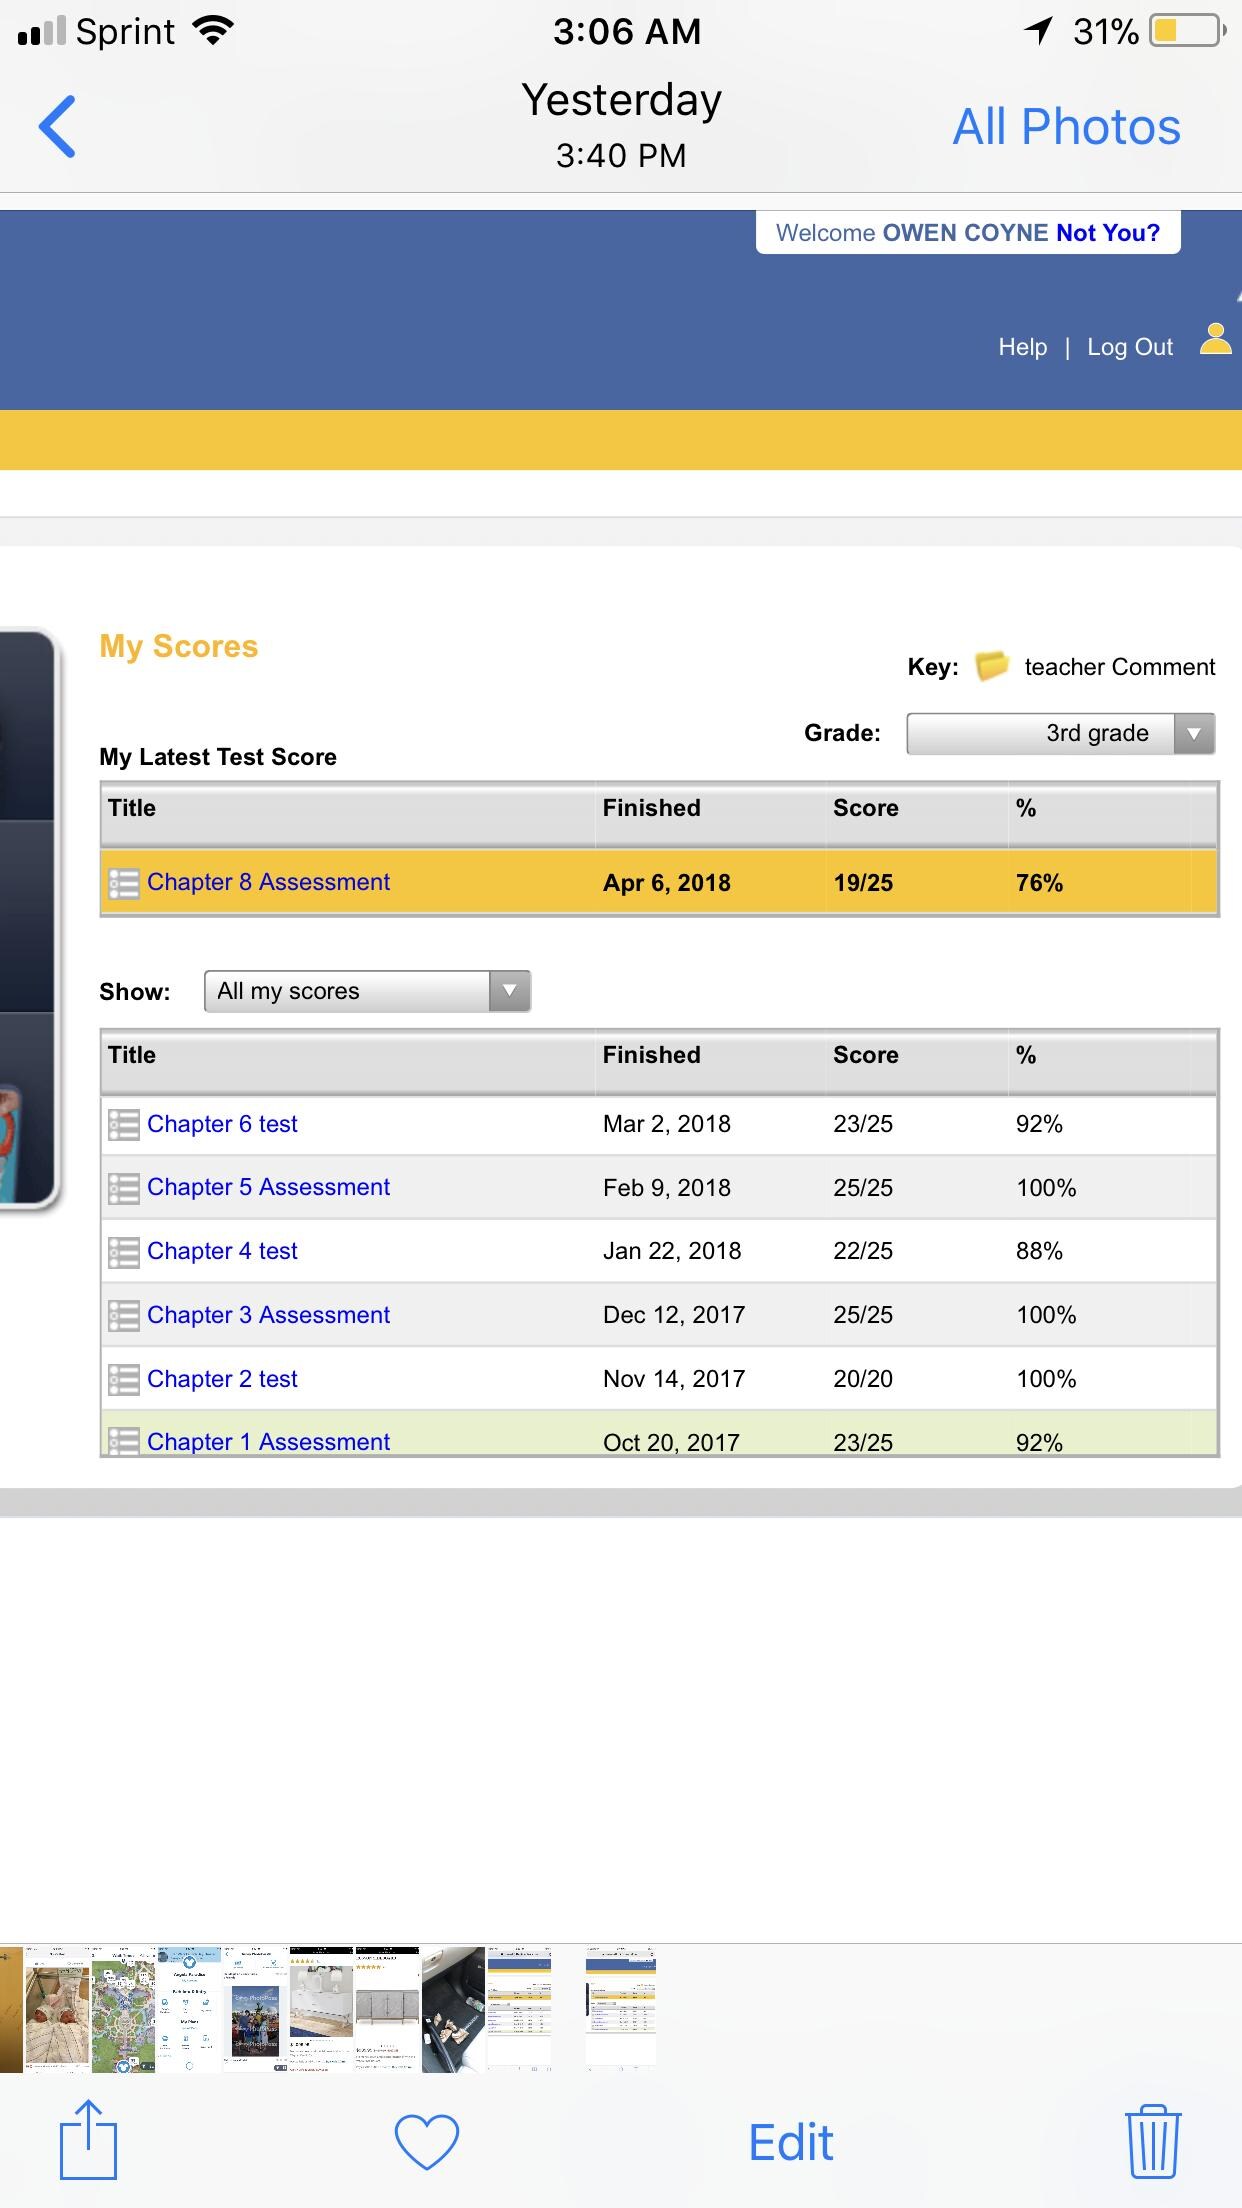
Task: Click the 88% percentage cell
Action: click(1039, 1251)
